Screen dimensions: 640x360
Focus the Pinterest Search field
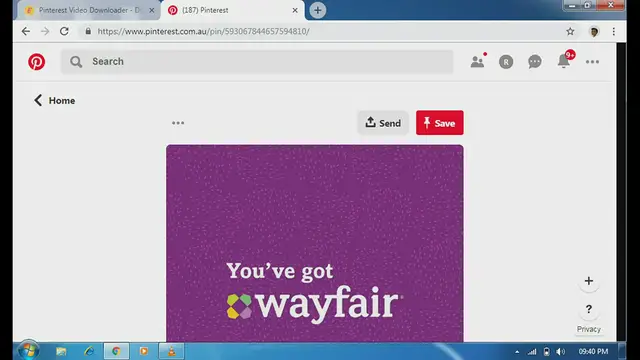point(257,62)
